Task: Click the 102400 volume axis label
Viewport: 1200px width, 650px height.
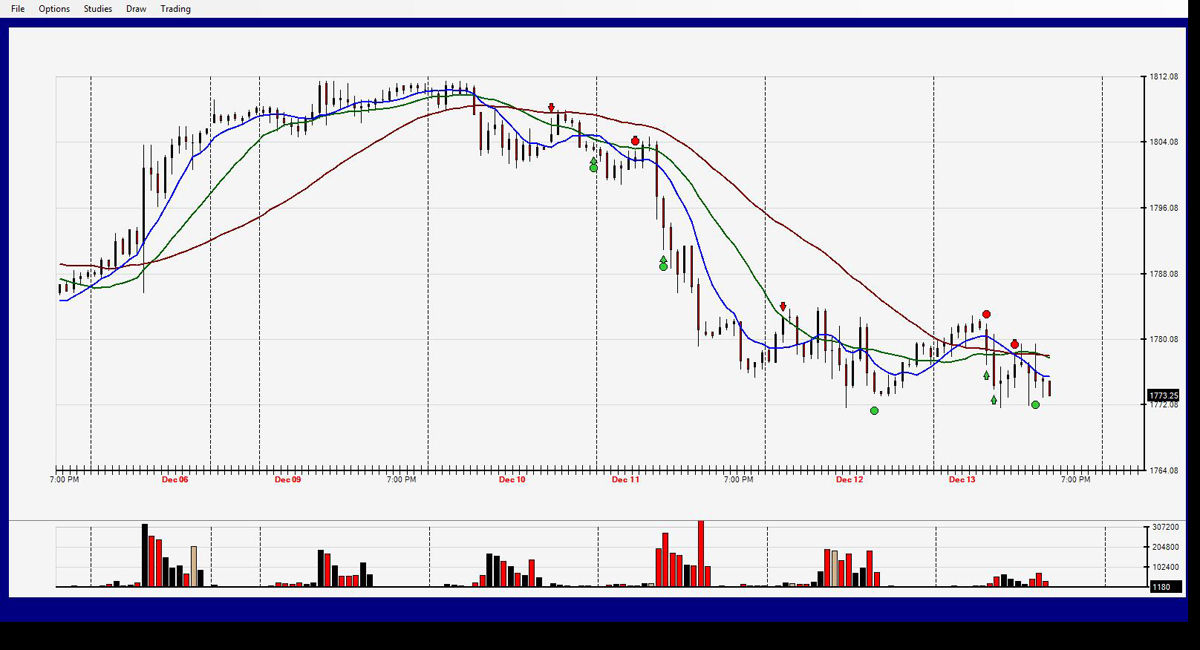Action: pos(1165,567)
